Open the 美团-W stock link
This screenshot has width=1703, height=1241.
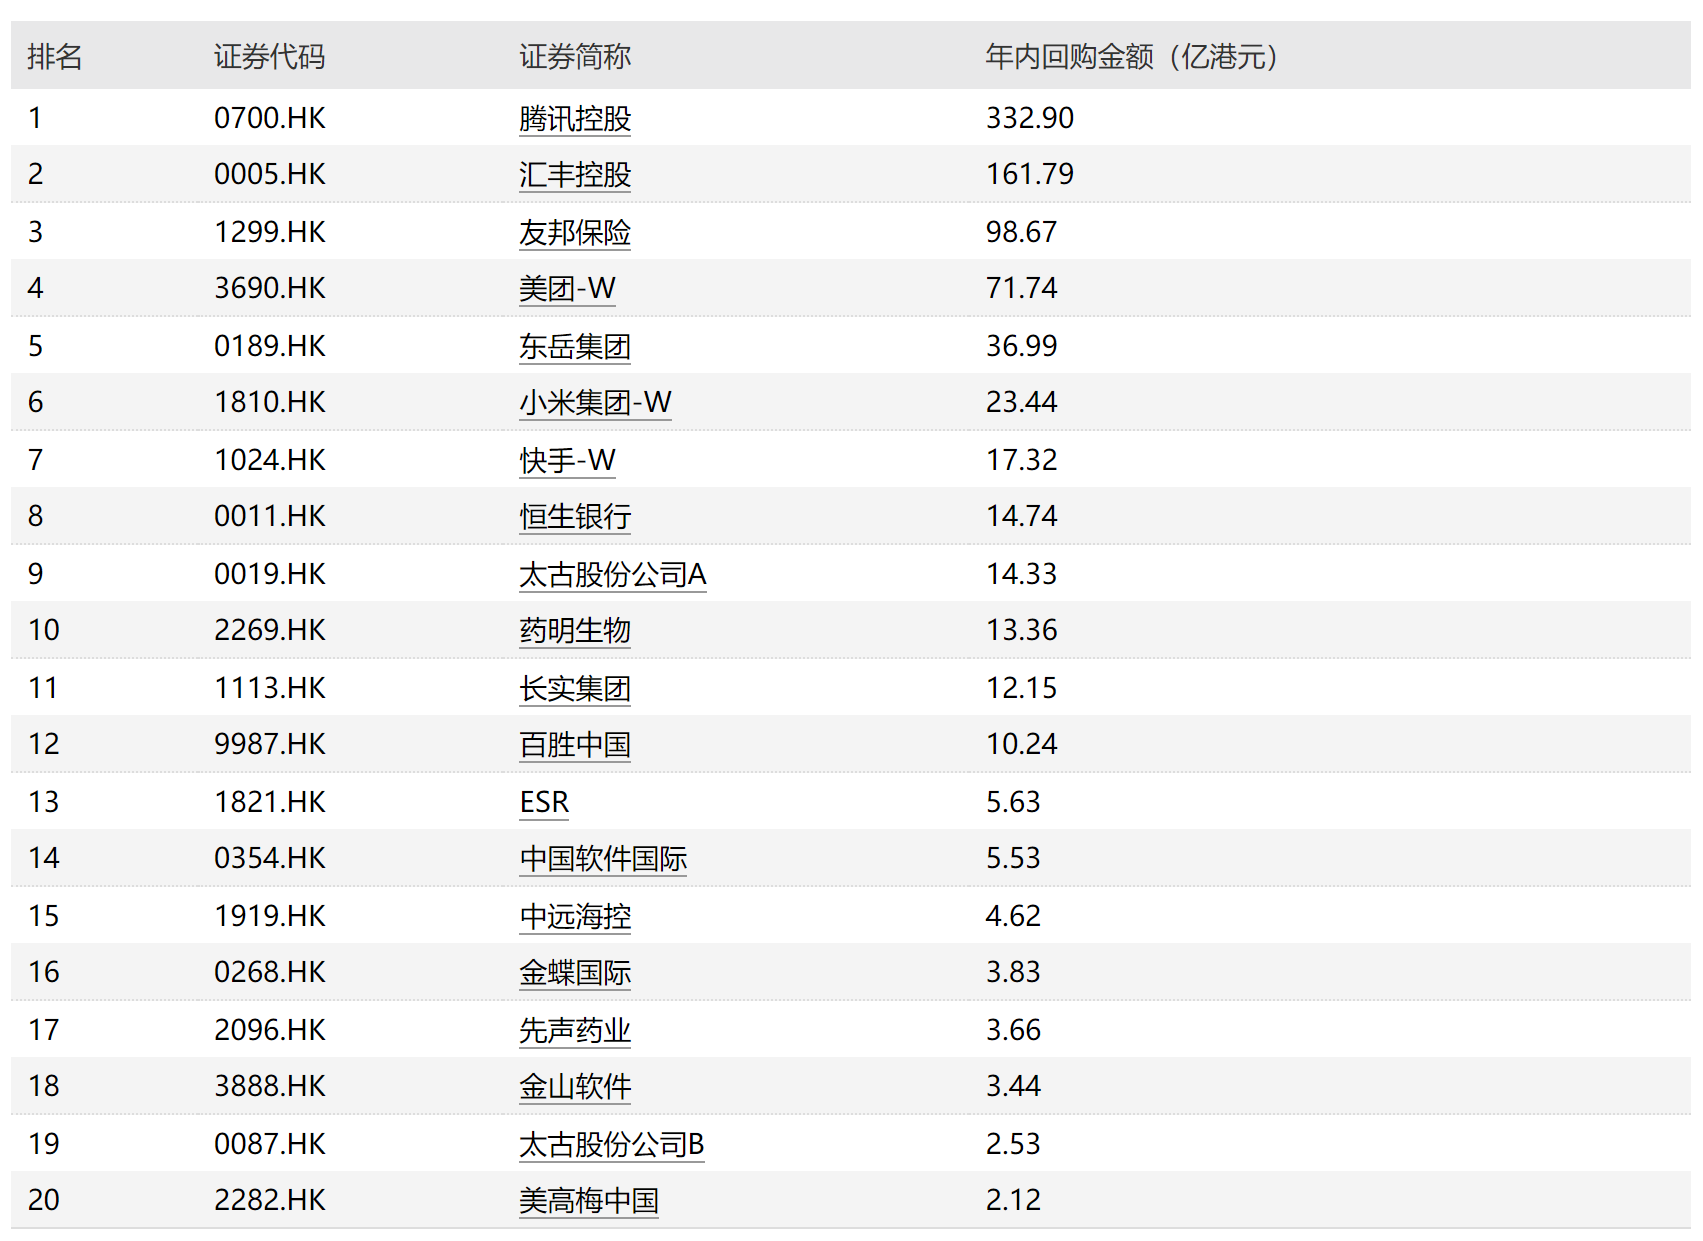click(x=566, y=288)
